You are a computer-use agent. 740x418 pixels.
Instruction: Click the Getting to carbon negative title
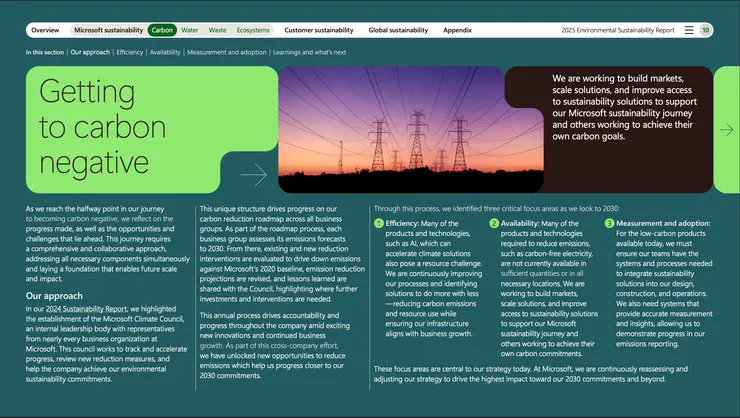pyautogui.click(x=102, y=127)
